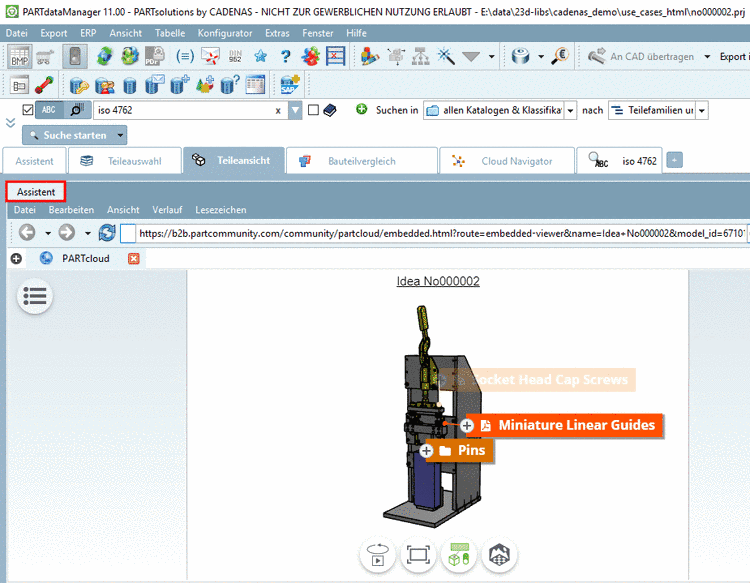Close the PARTcloud browser tab
This screenshot has height=583, width=750.
click(133, 259)
